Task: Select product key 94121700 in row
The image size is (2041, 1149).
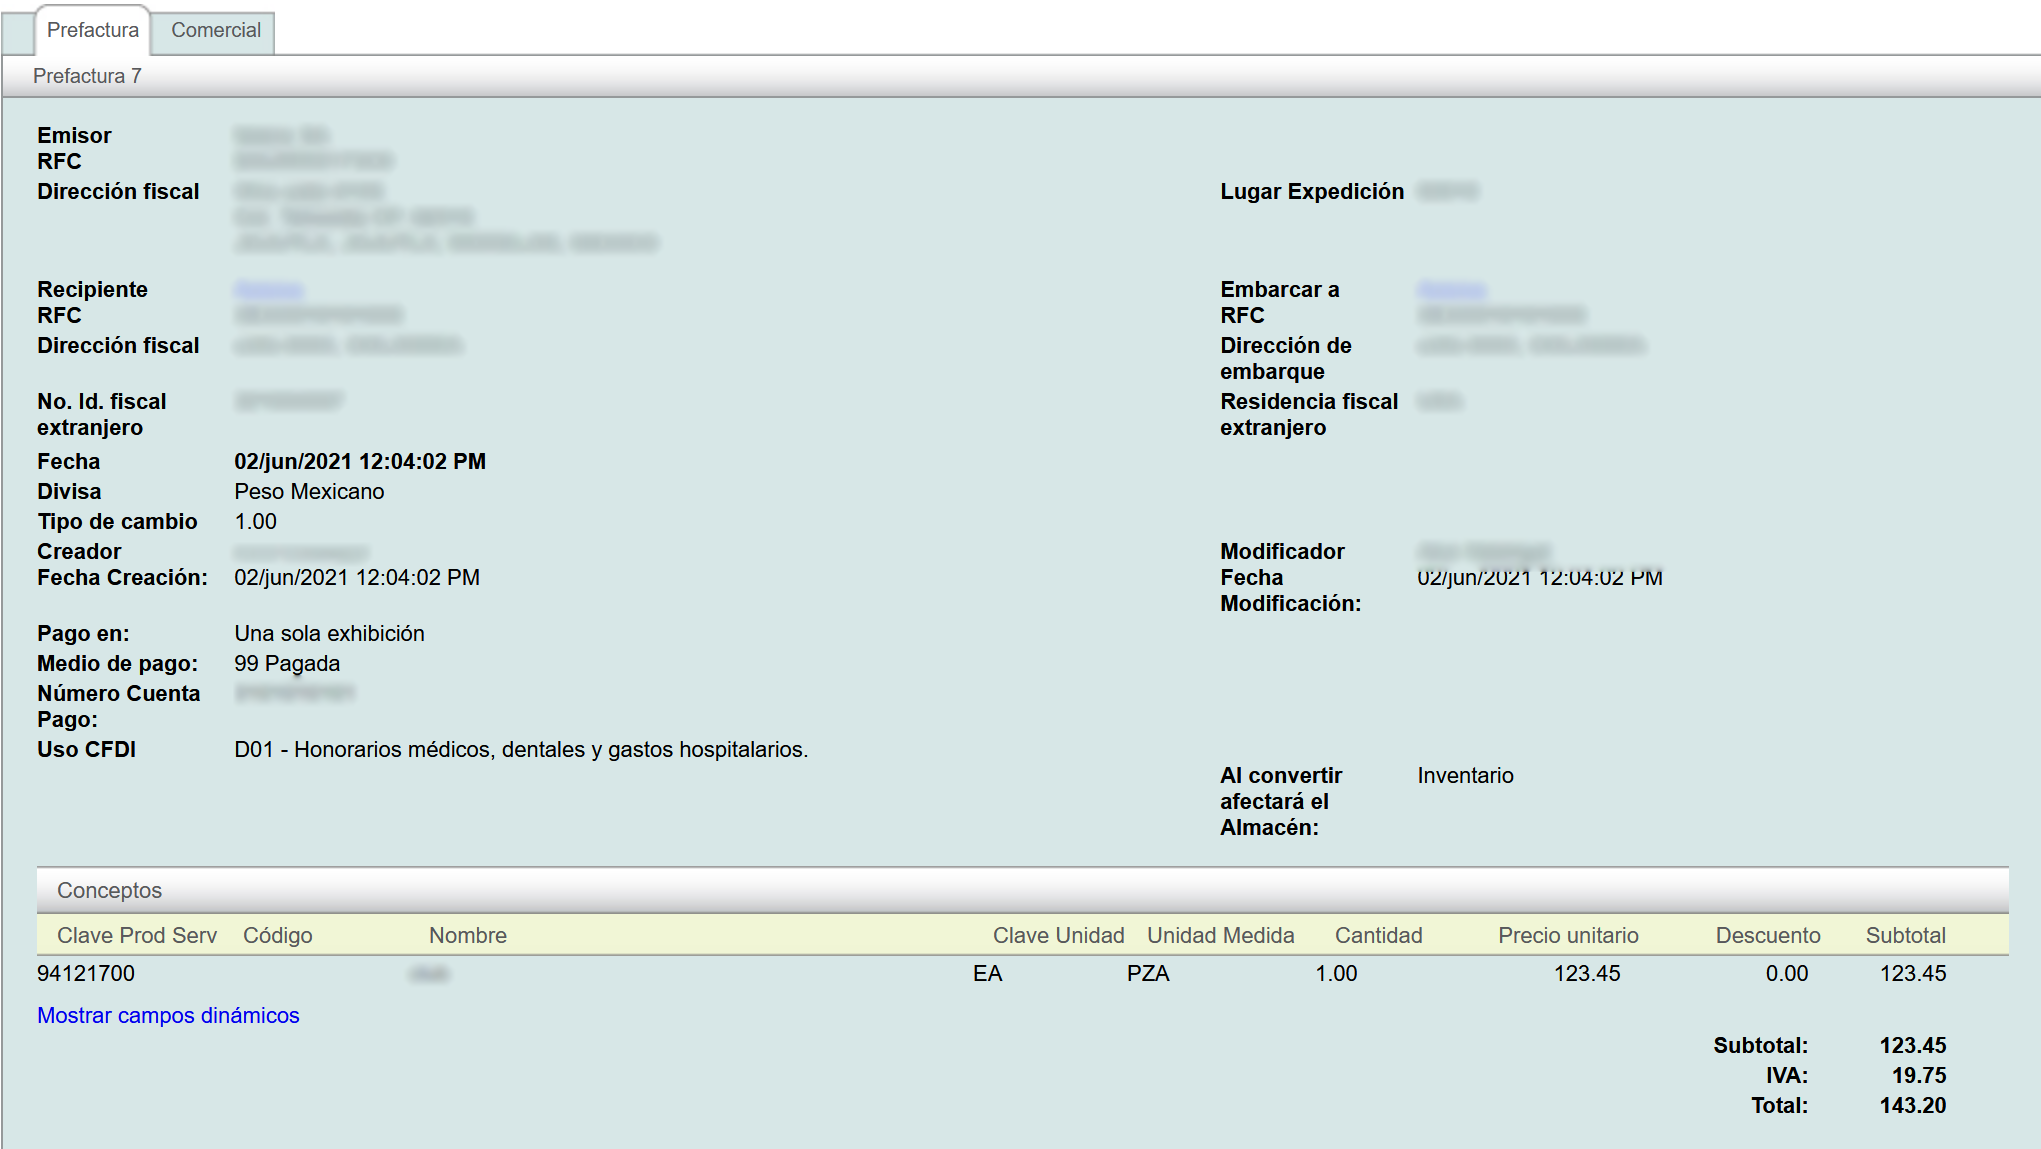Action: coord(86,973)
